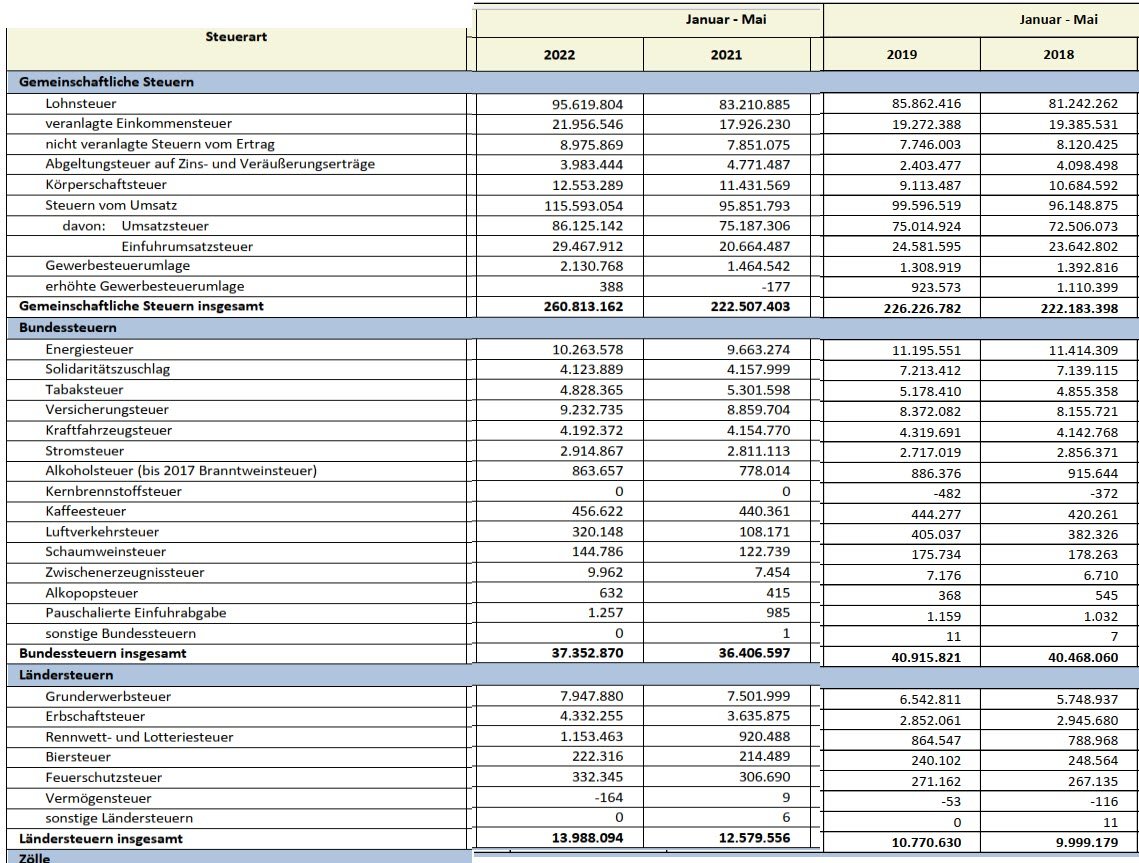Select the Energiesteuer row label

[89, 349]
